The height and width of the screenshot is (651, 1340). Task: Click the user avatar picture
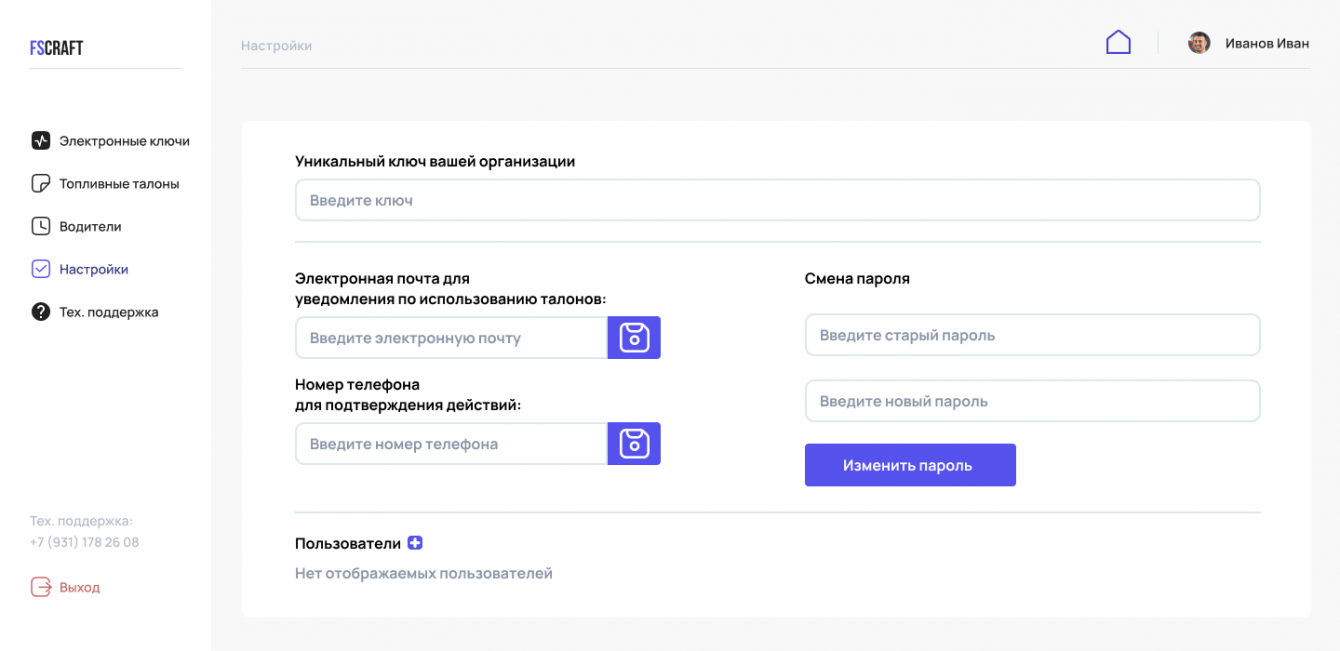click(1199, 43)
